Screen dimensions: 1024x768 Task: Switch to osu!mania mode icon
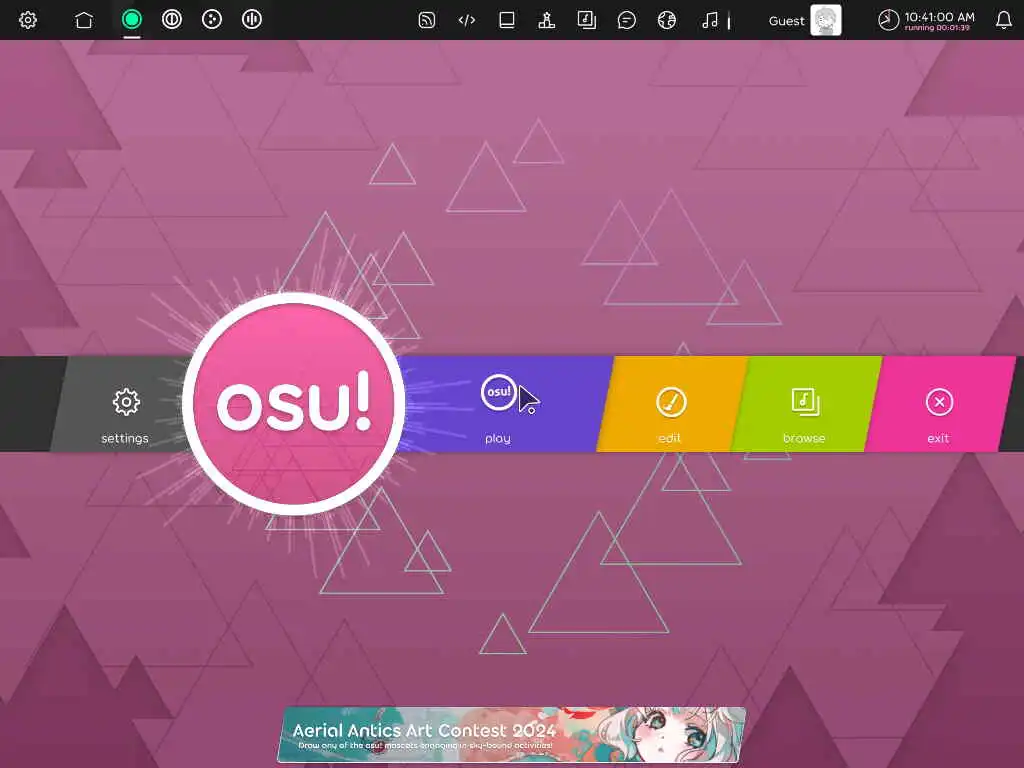click(251, 20)
